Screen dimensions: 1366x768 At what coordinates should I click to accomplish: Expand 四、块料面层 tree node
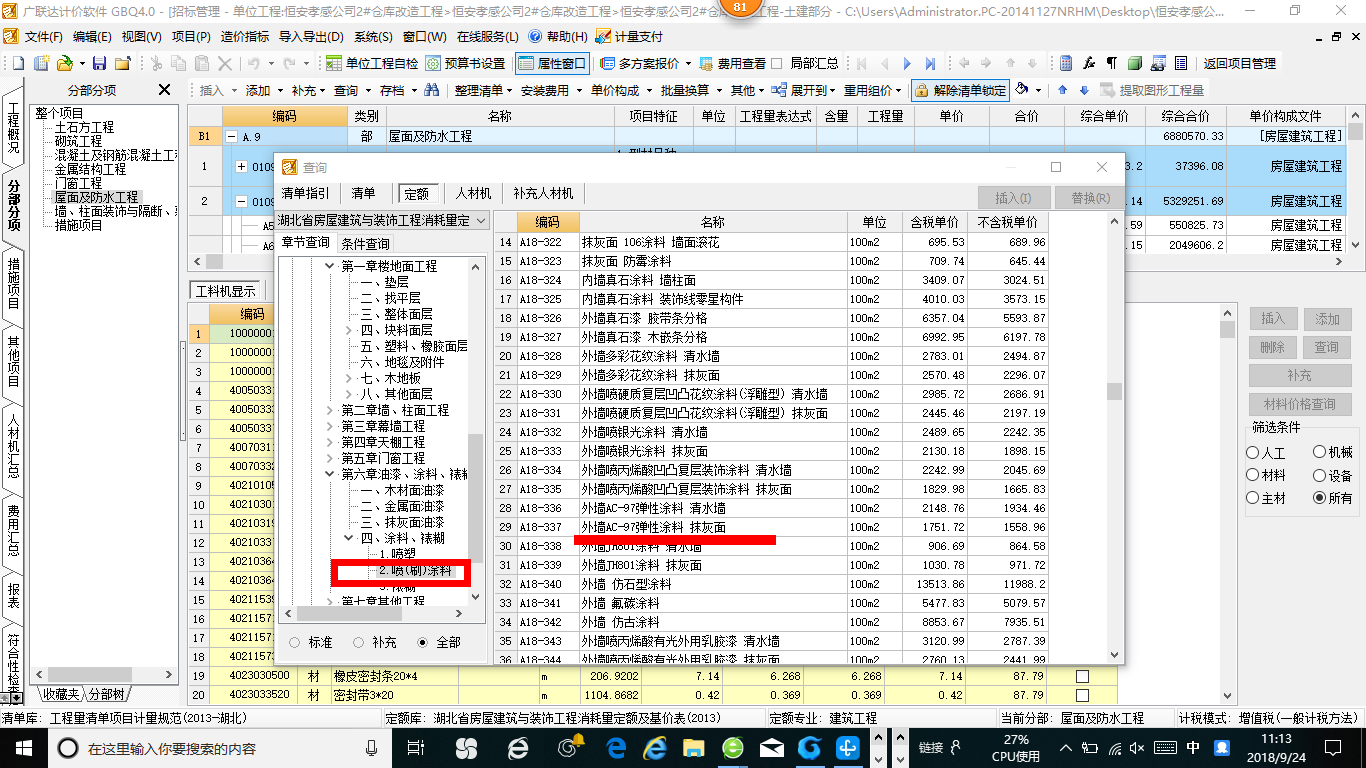[x=348, y=330]
